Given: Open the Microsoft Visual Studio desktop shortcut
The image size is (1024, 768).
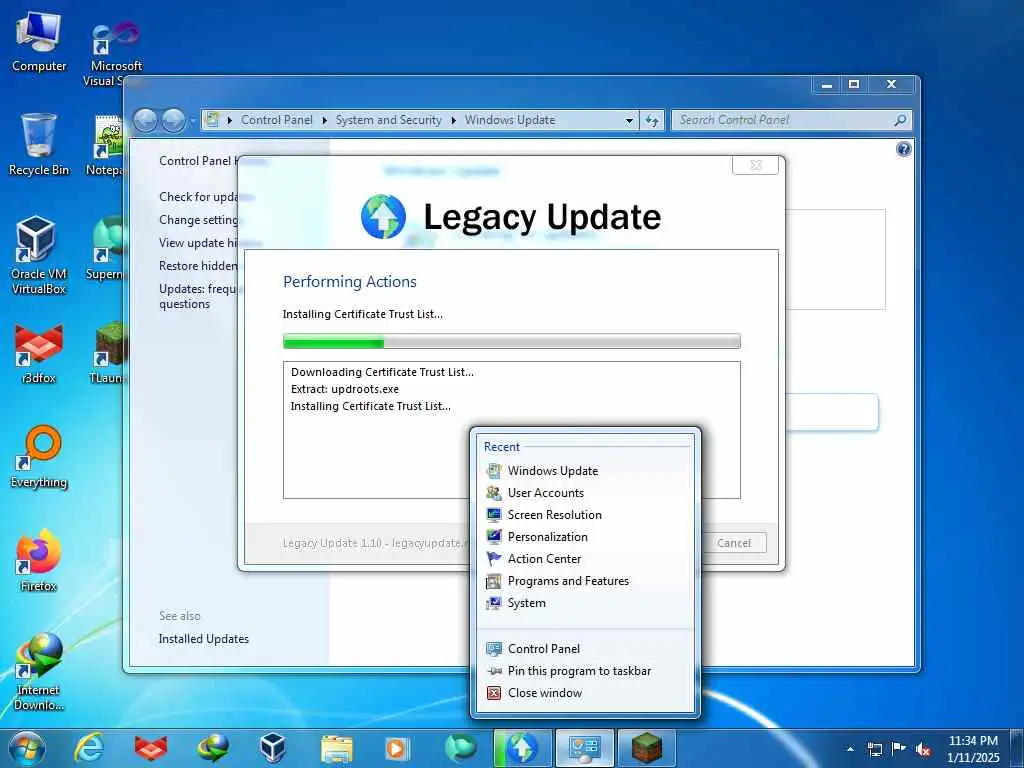Looking at the screenshot, I should point(116,52).
